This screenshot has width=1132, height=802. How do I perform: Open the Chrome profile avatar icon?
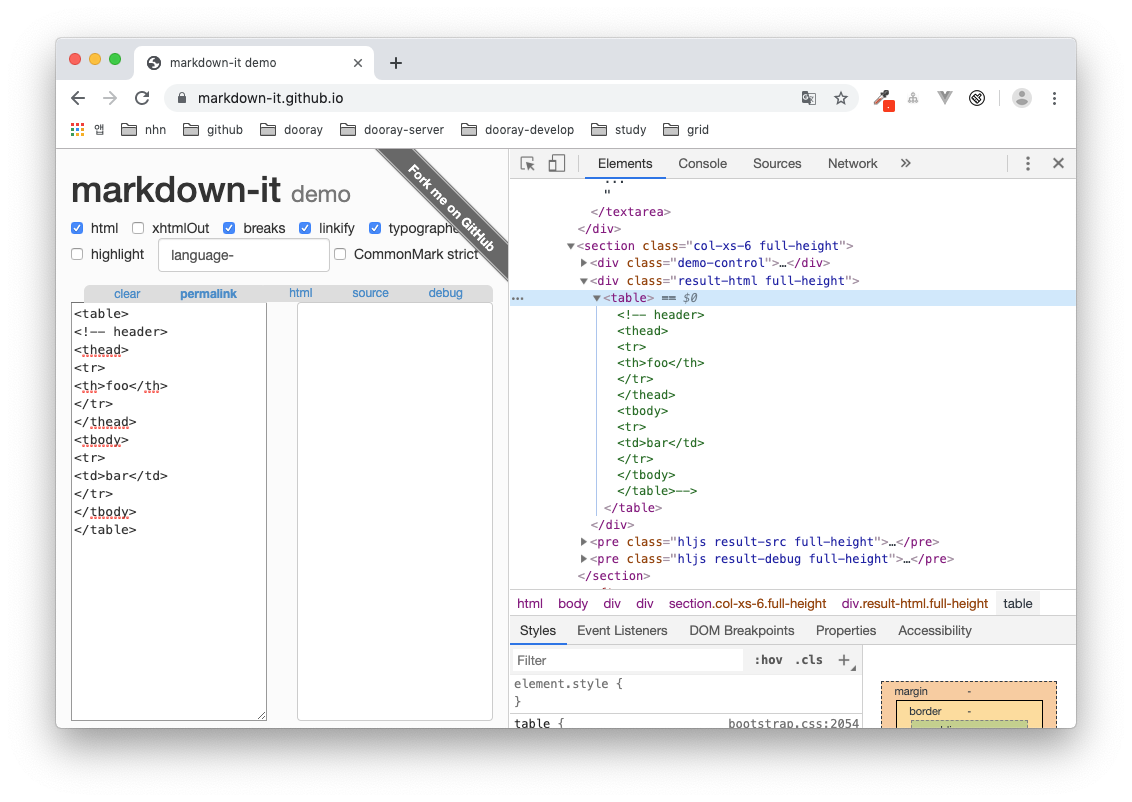1021,98
